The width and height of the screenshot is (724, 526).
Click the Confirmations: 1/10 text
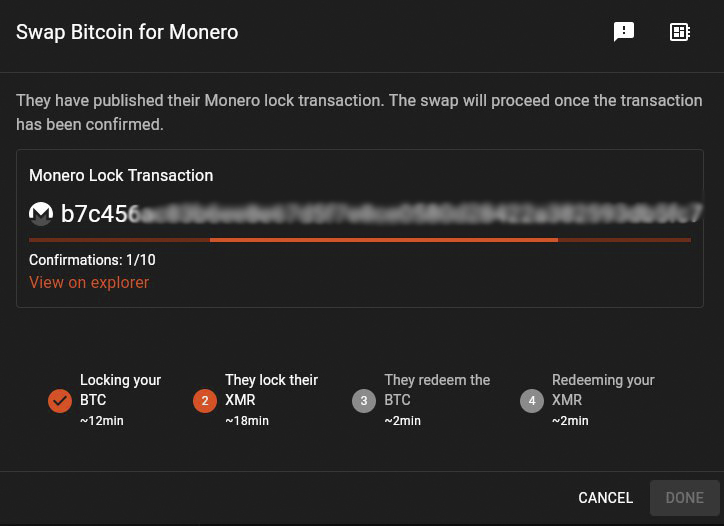(x=92, y=260)
